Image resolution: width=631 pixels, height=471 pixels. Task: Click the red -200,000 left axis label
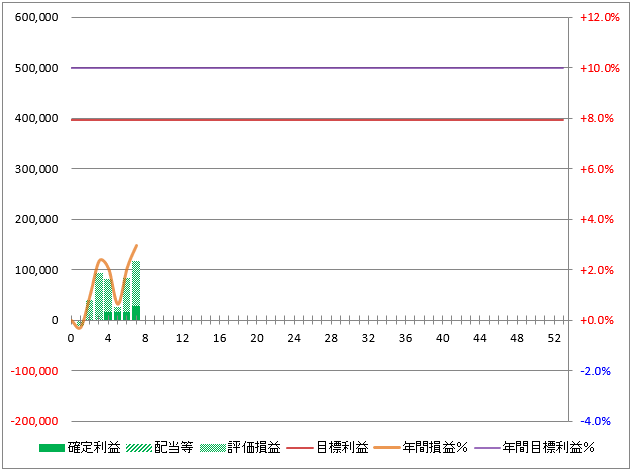[34, 421]
